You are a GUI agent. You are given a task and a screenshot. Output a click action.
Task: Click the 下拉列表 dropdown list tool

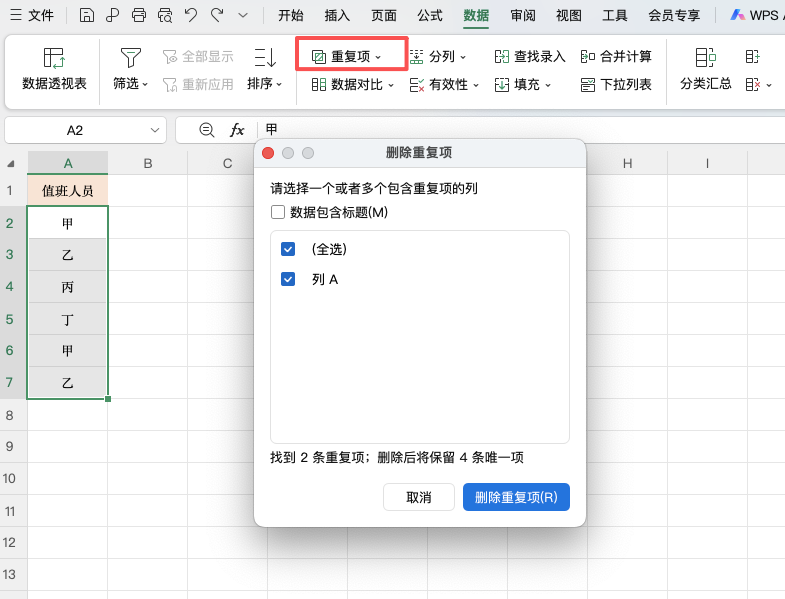(x=616, y=84)
